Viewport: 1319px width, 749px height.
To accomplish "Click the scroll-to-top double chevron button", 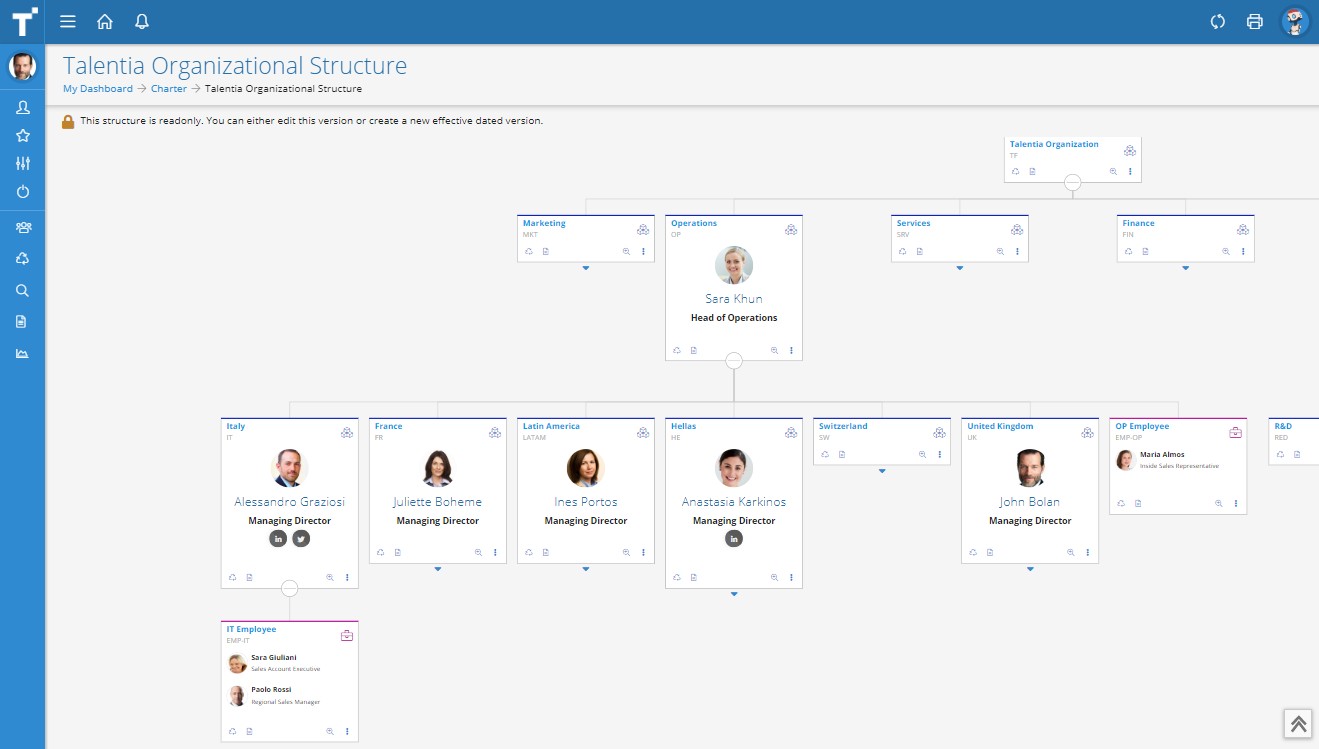I will 1298,724.
